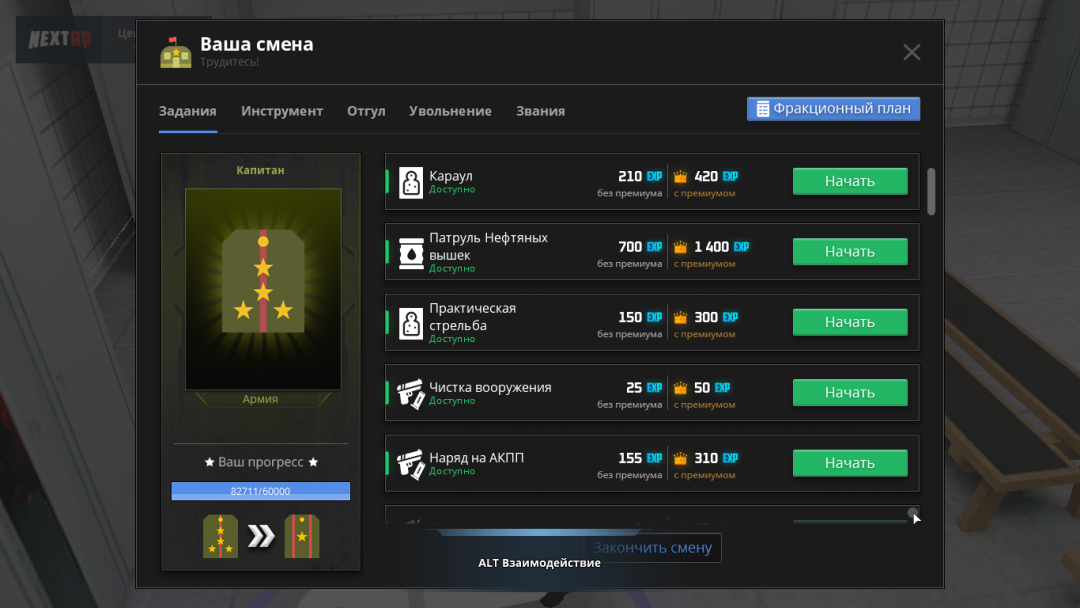The image size is (1080, 608).
Task: Open the Звания ranks tab
Action: click(x=541, y=111)
